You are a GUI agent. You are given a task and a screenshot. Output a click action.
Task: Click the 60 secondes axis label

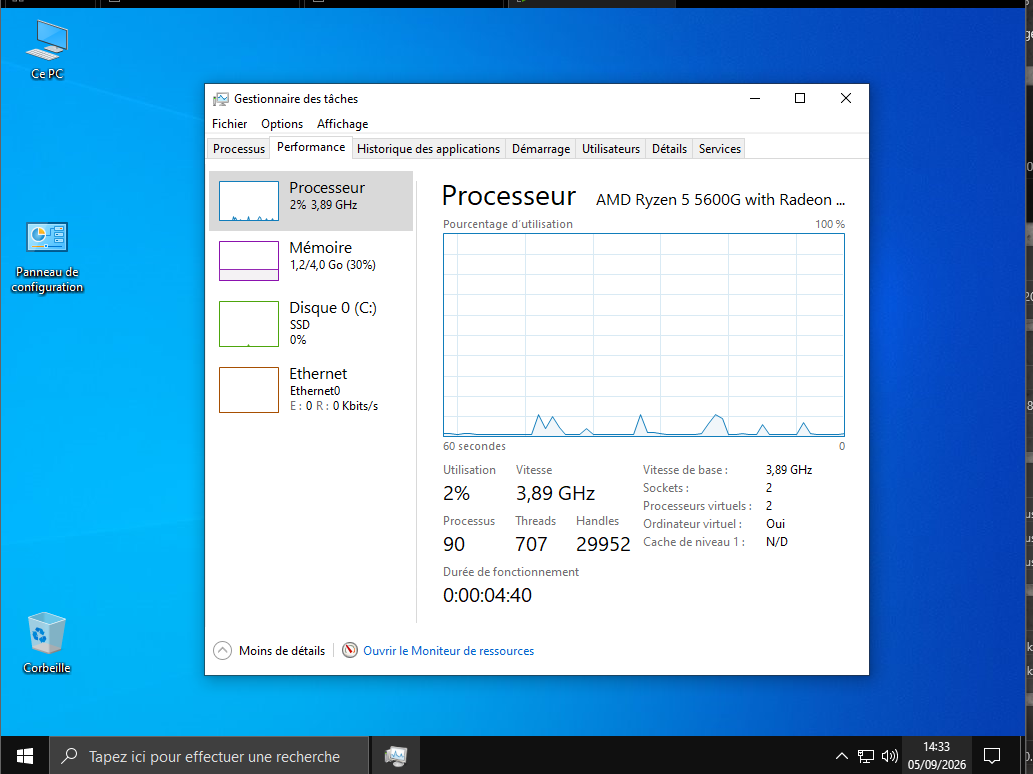click(x=474, y=446)
